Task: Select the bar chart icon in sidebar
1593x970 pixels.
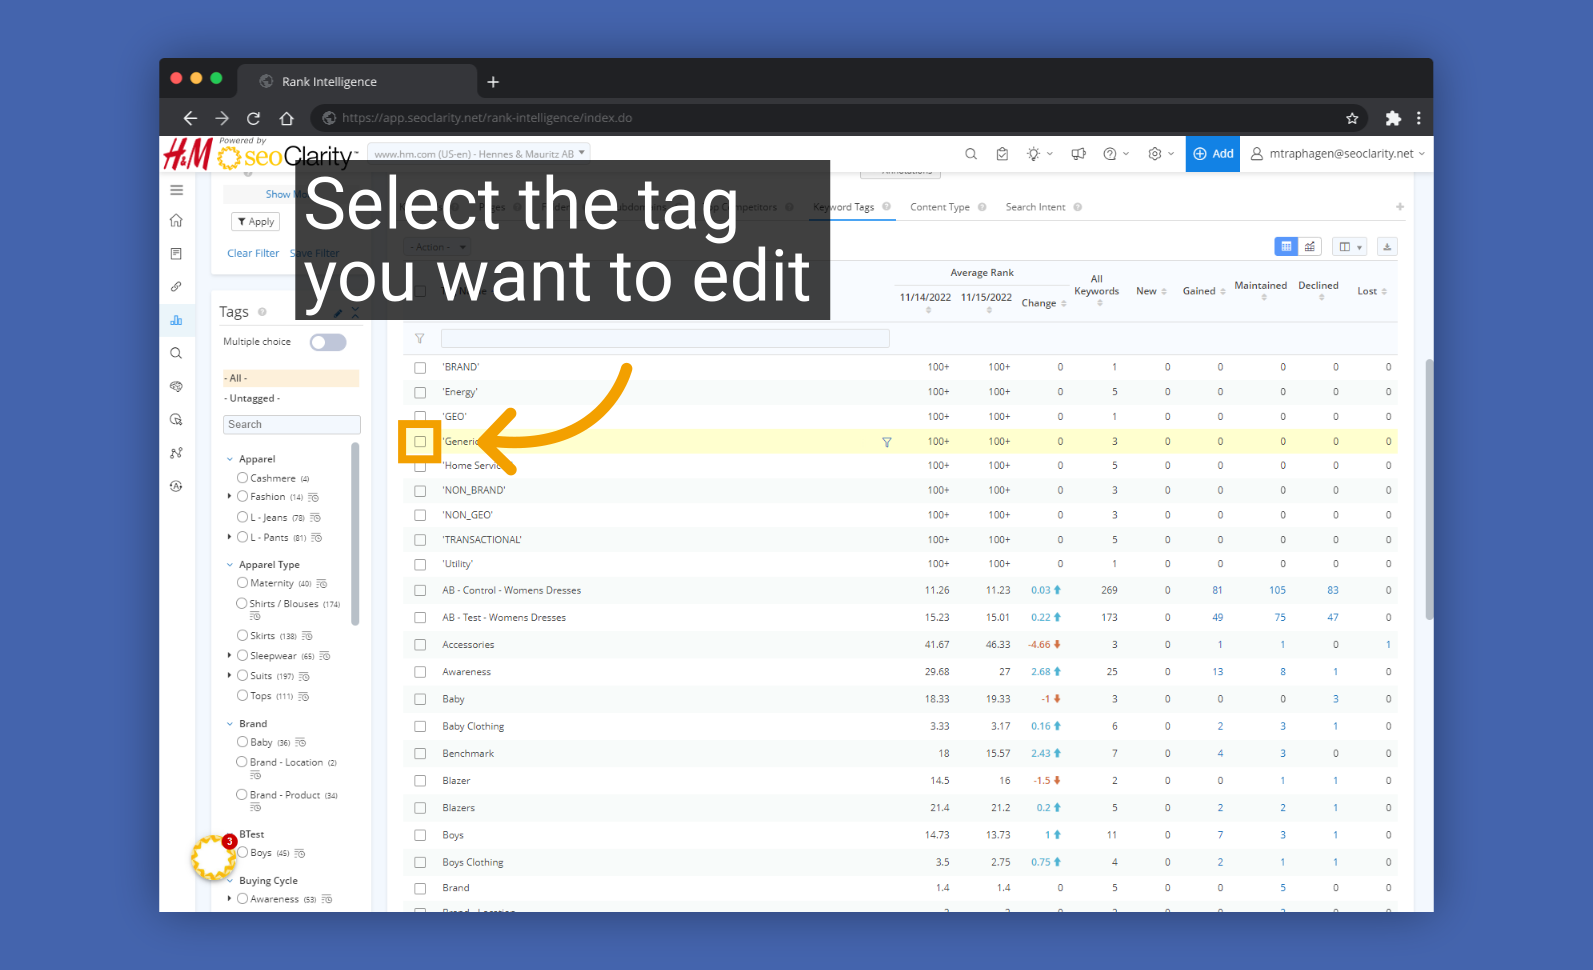Action: tap(176, 320)
